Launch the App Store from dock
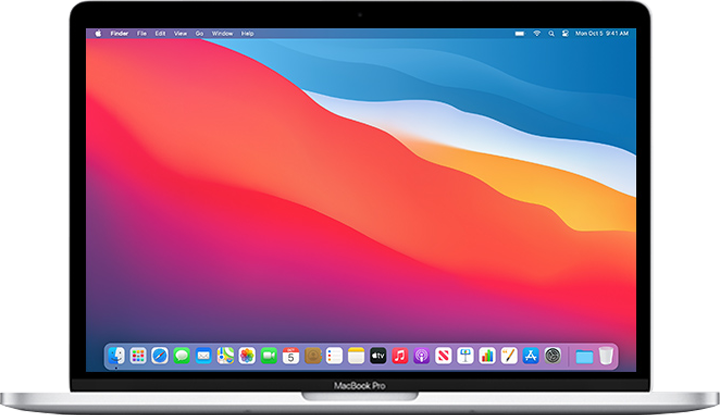Image resolution: width=720 pixels, height=415 pixels. click(531, 355)
